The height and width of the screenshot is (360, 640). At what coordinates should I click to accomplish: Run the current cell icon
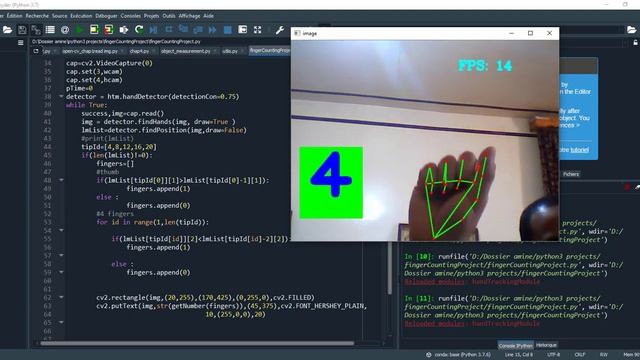click(x=94, y=29)
